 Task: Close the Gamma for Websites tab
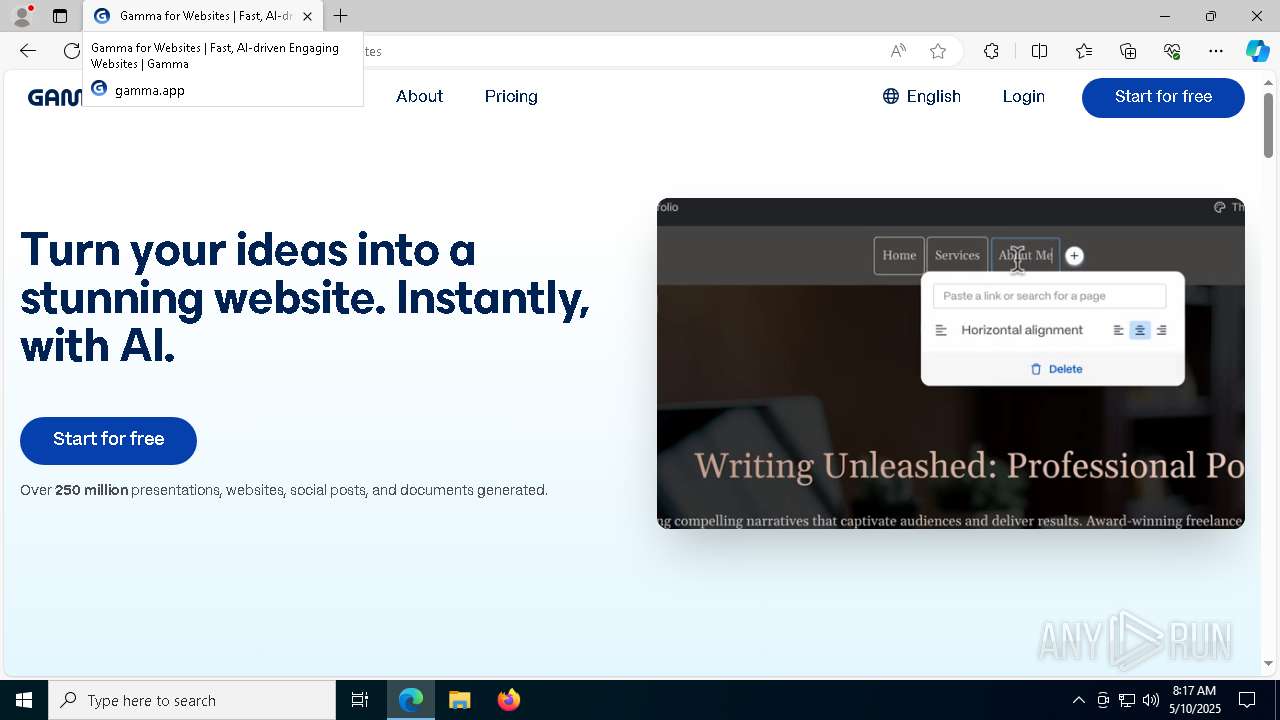click(307, 16)
